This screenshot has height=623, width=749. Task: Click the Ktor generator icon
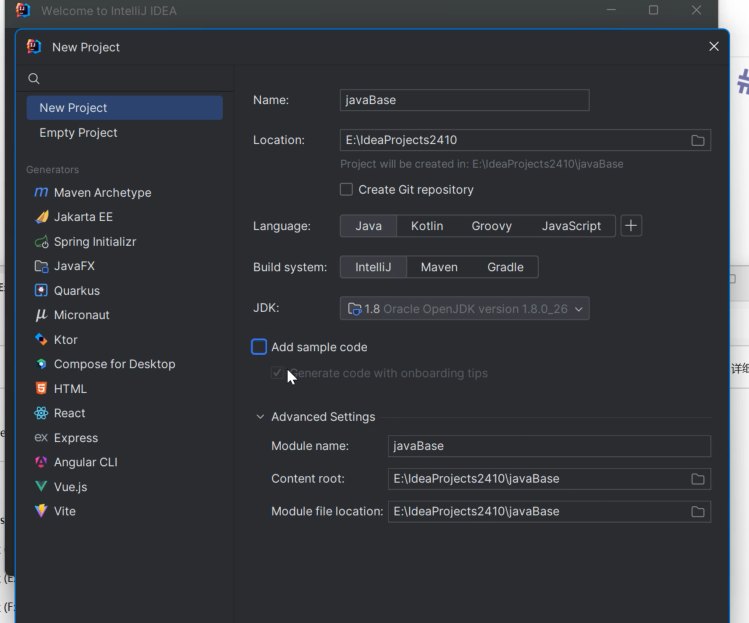pyautogui.click(x=41, y=340)
